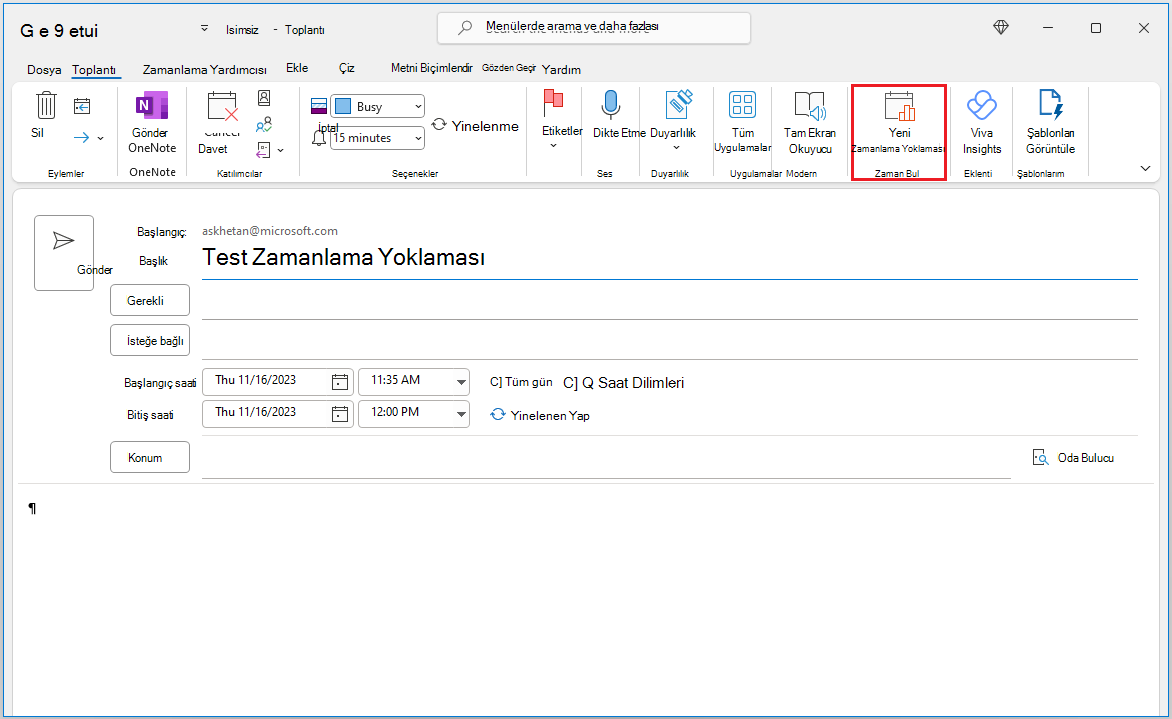This screenshot has height=719, width=1172.
Task: Collapse the ribbon with the chevron
Action: (1145, 168)
